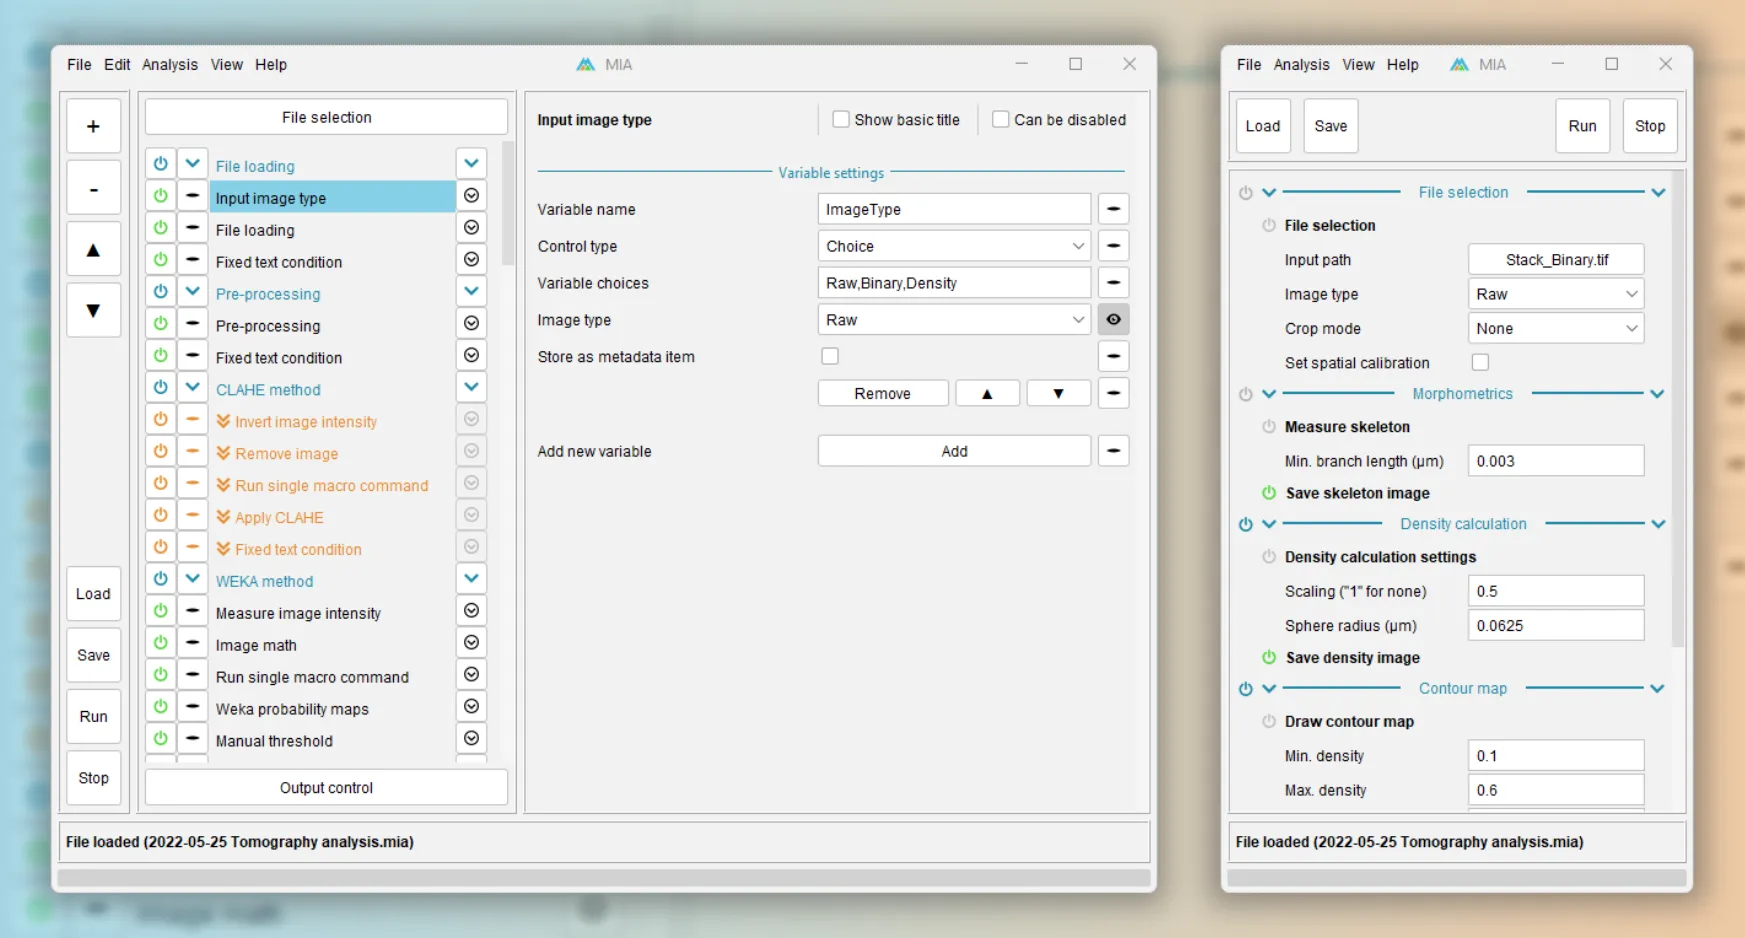Click the dash icon beside Run single macro command
Screen dimensions: 1745x938
(192, 675)
